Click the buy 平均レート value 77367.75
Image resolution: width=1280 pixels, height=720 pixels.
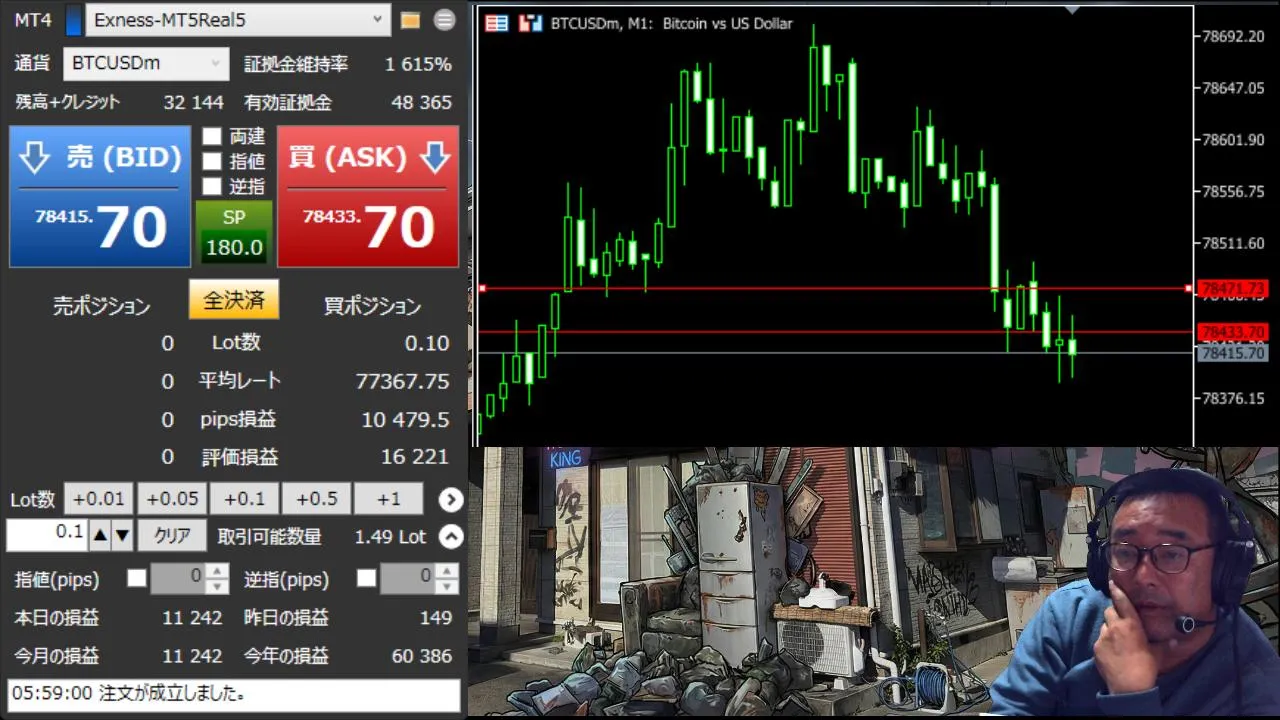[402, 381]
